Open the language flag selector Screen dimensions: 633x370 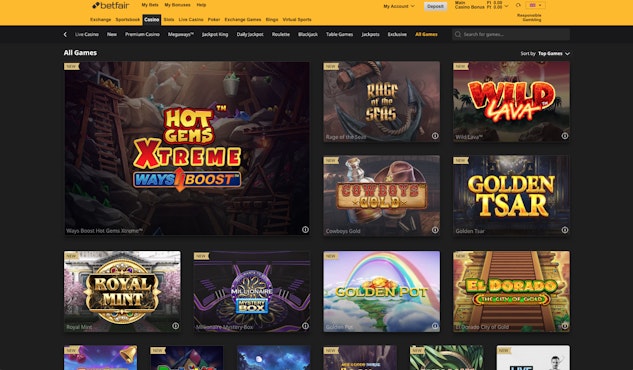(535, 5)
